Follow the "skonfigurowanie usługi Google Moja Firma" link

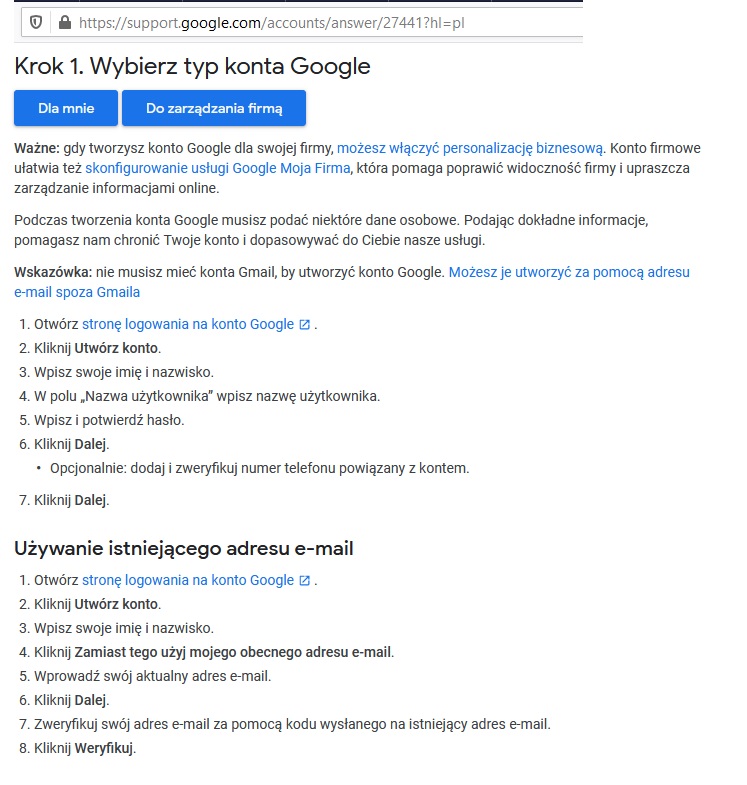[x=217, y=168]
